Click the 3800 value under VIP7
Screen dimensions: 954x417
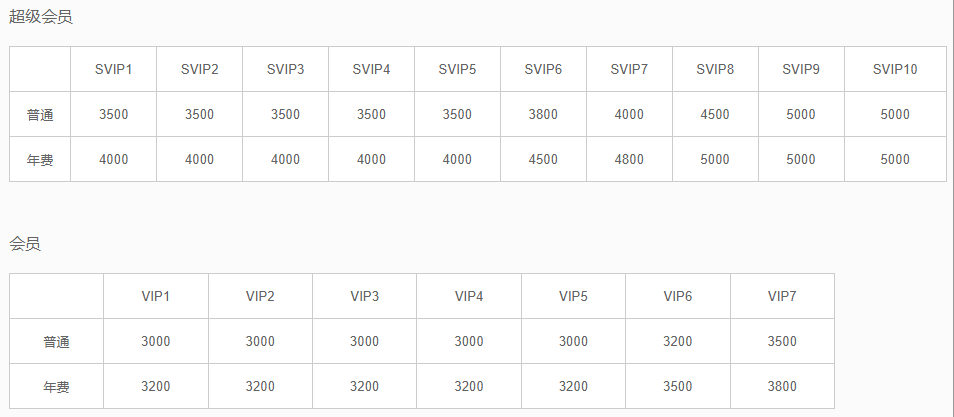click(x=782, y=387)
